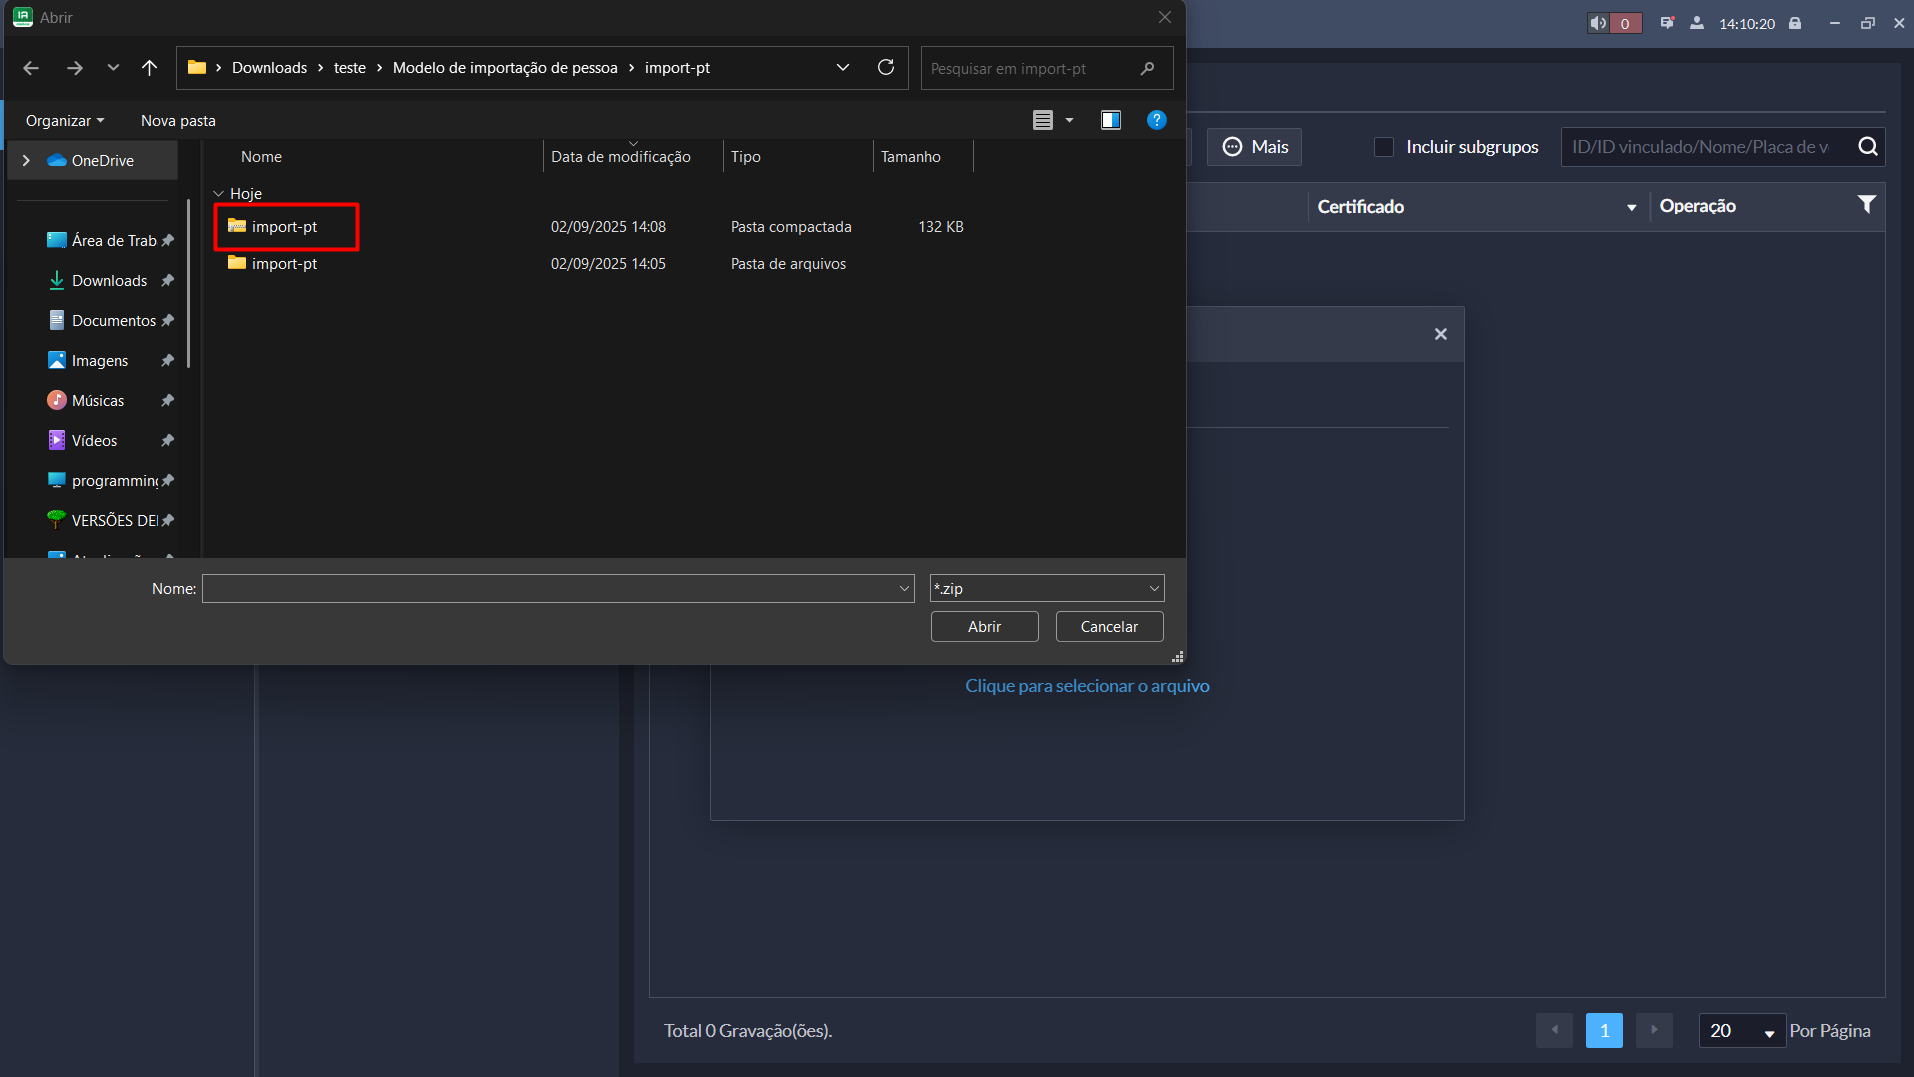Viewport: 1914px width, 1077px height.
Task: Click Clique para selecionar o arquivo link
Action: click(1087, 686)
